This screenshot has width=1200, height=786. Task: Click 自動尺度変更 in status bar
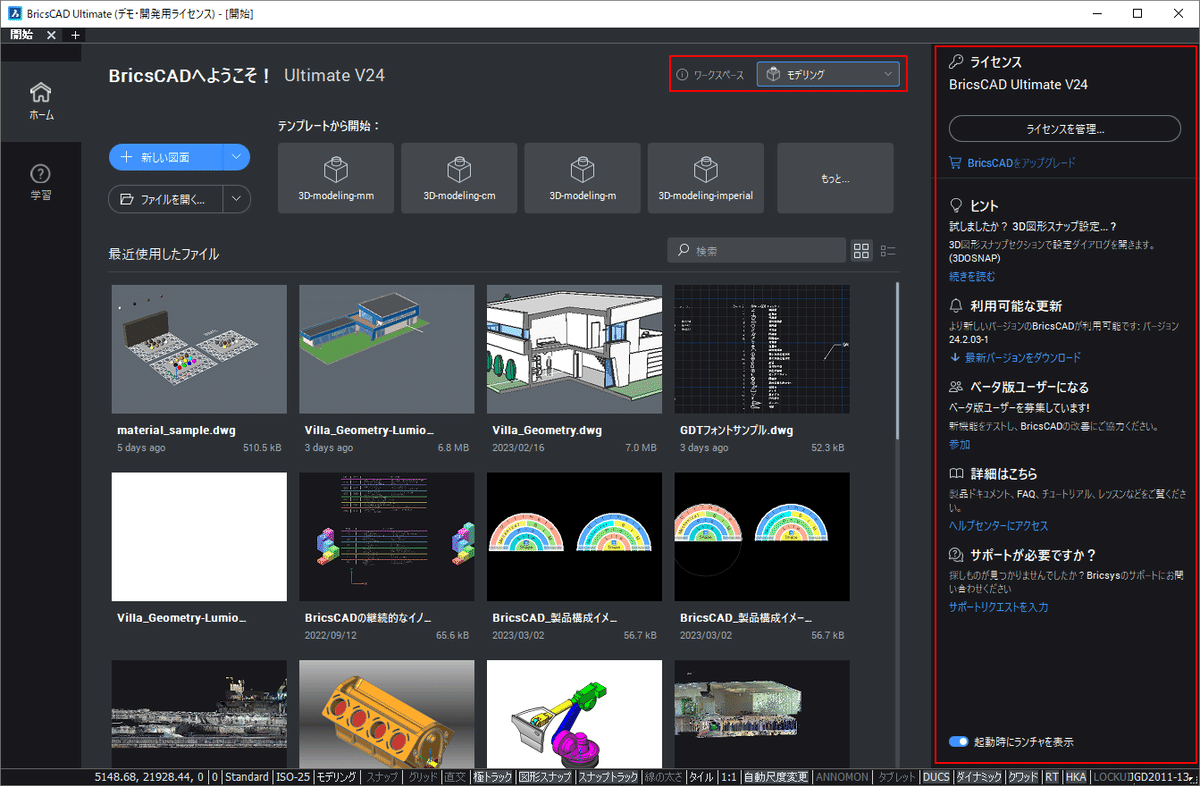(x=776, y=777)
